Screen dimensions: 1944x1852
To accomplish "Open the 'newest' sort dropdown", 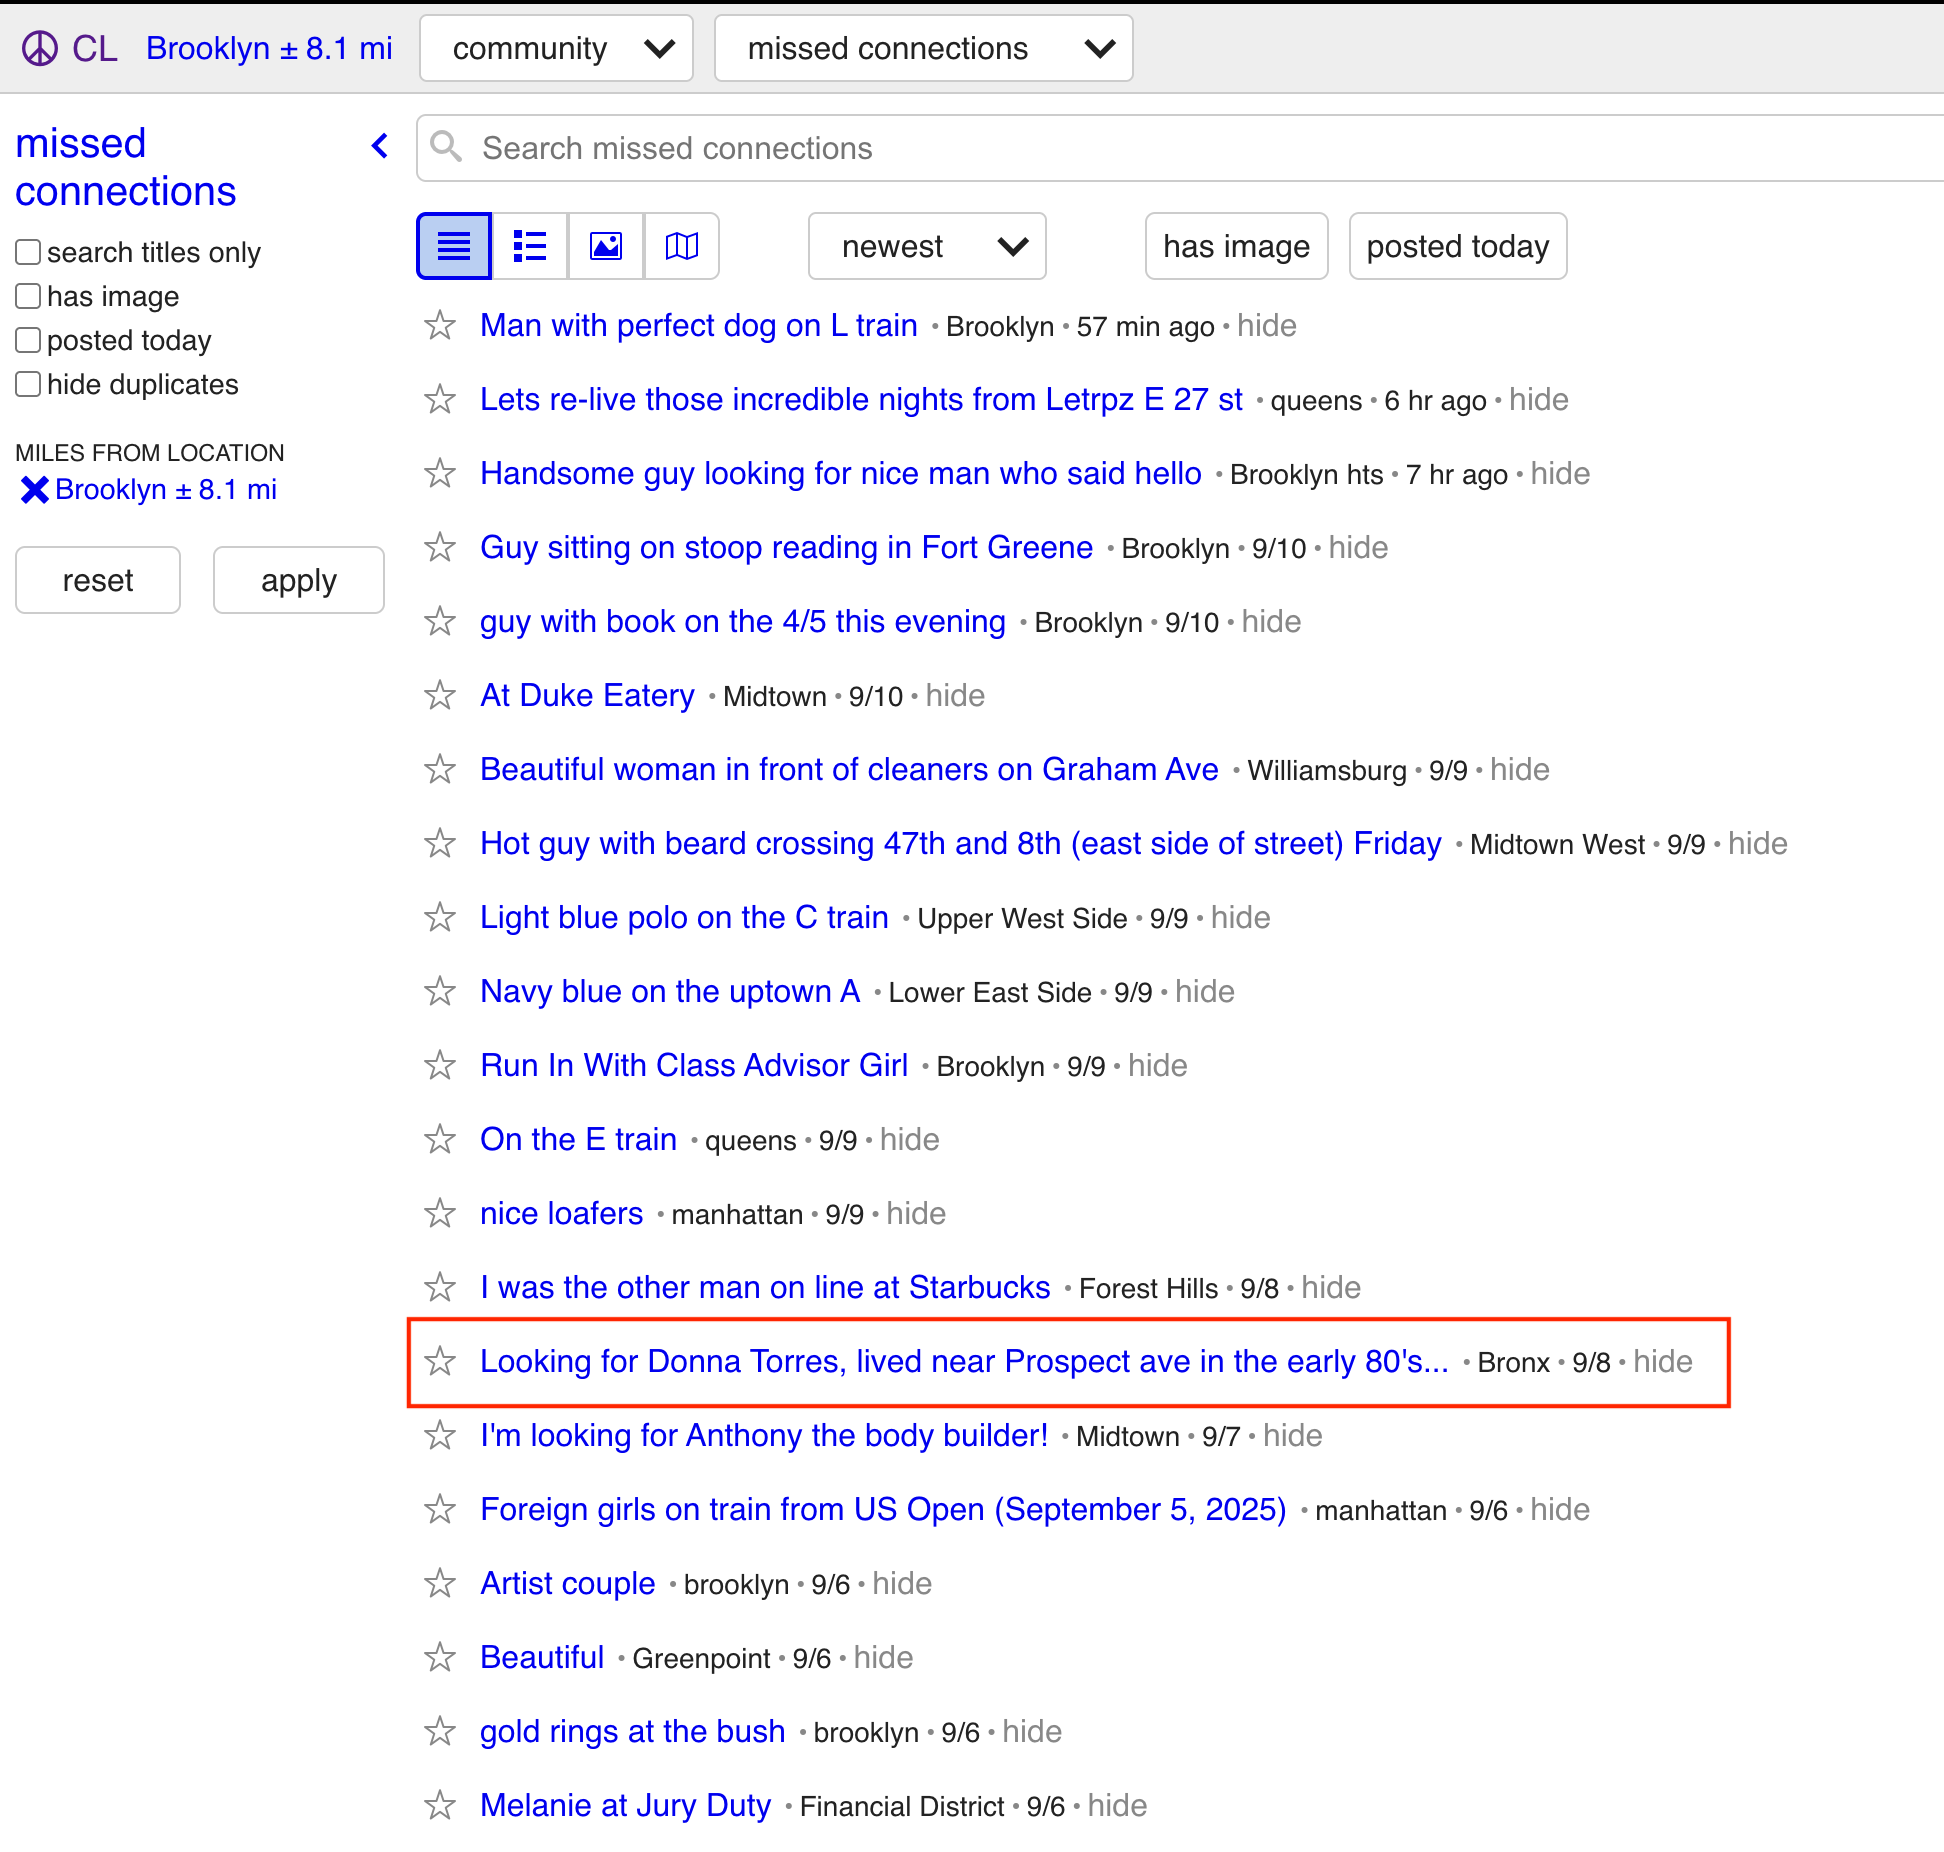I will [x=927, y=246].
